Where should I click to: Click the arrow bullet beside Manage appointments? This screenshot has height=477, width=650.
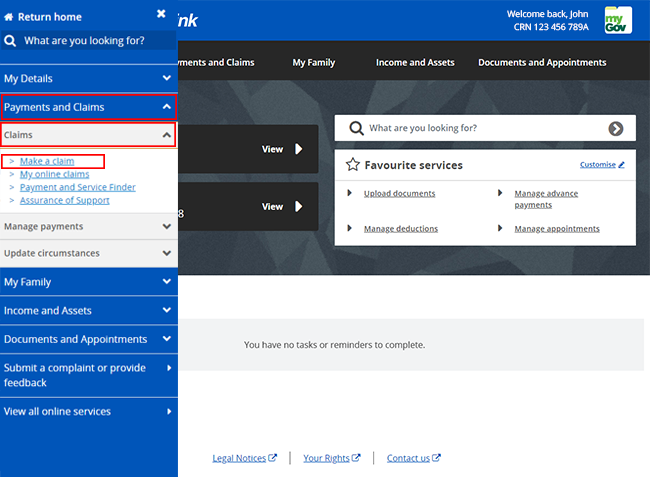[x=500, y=228]
